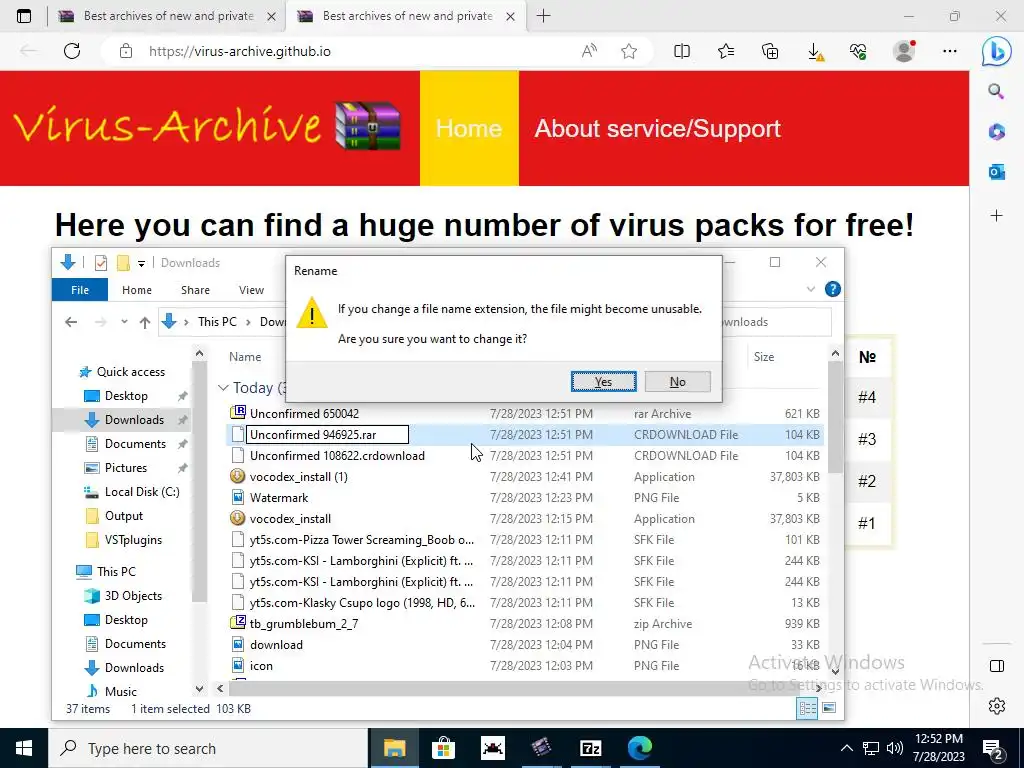Open recent locations dropdown arrow
Screen dimensions: 1024x768
tap(124, 322)
